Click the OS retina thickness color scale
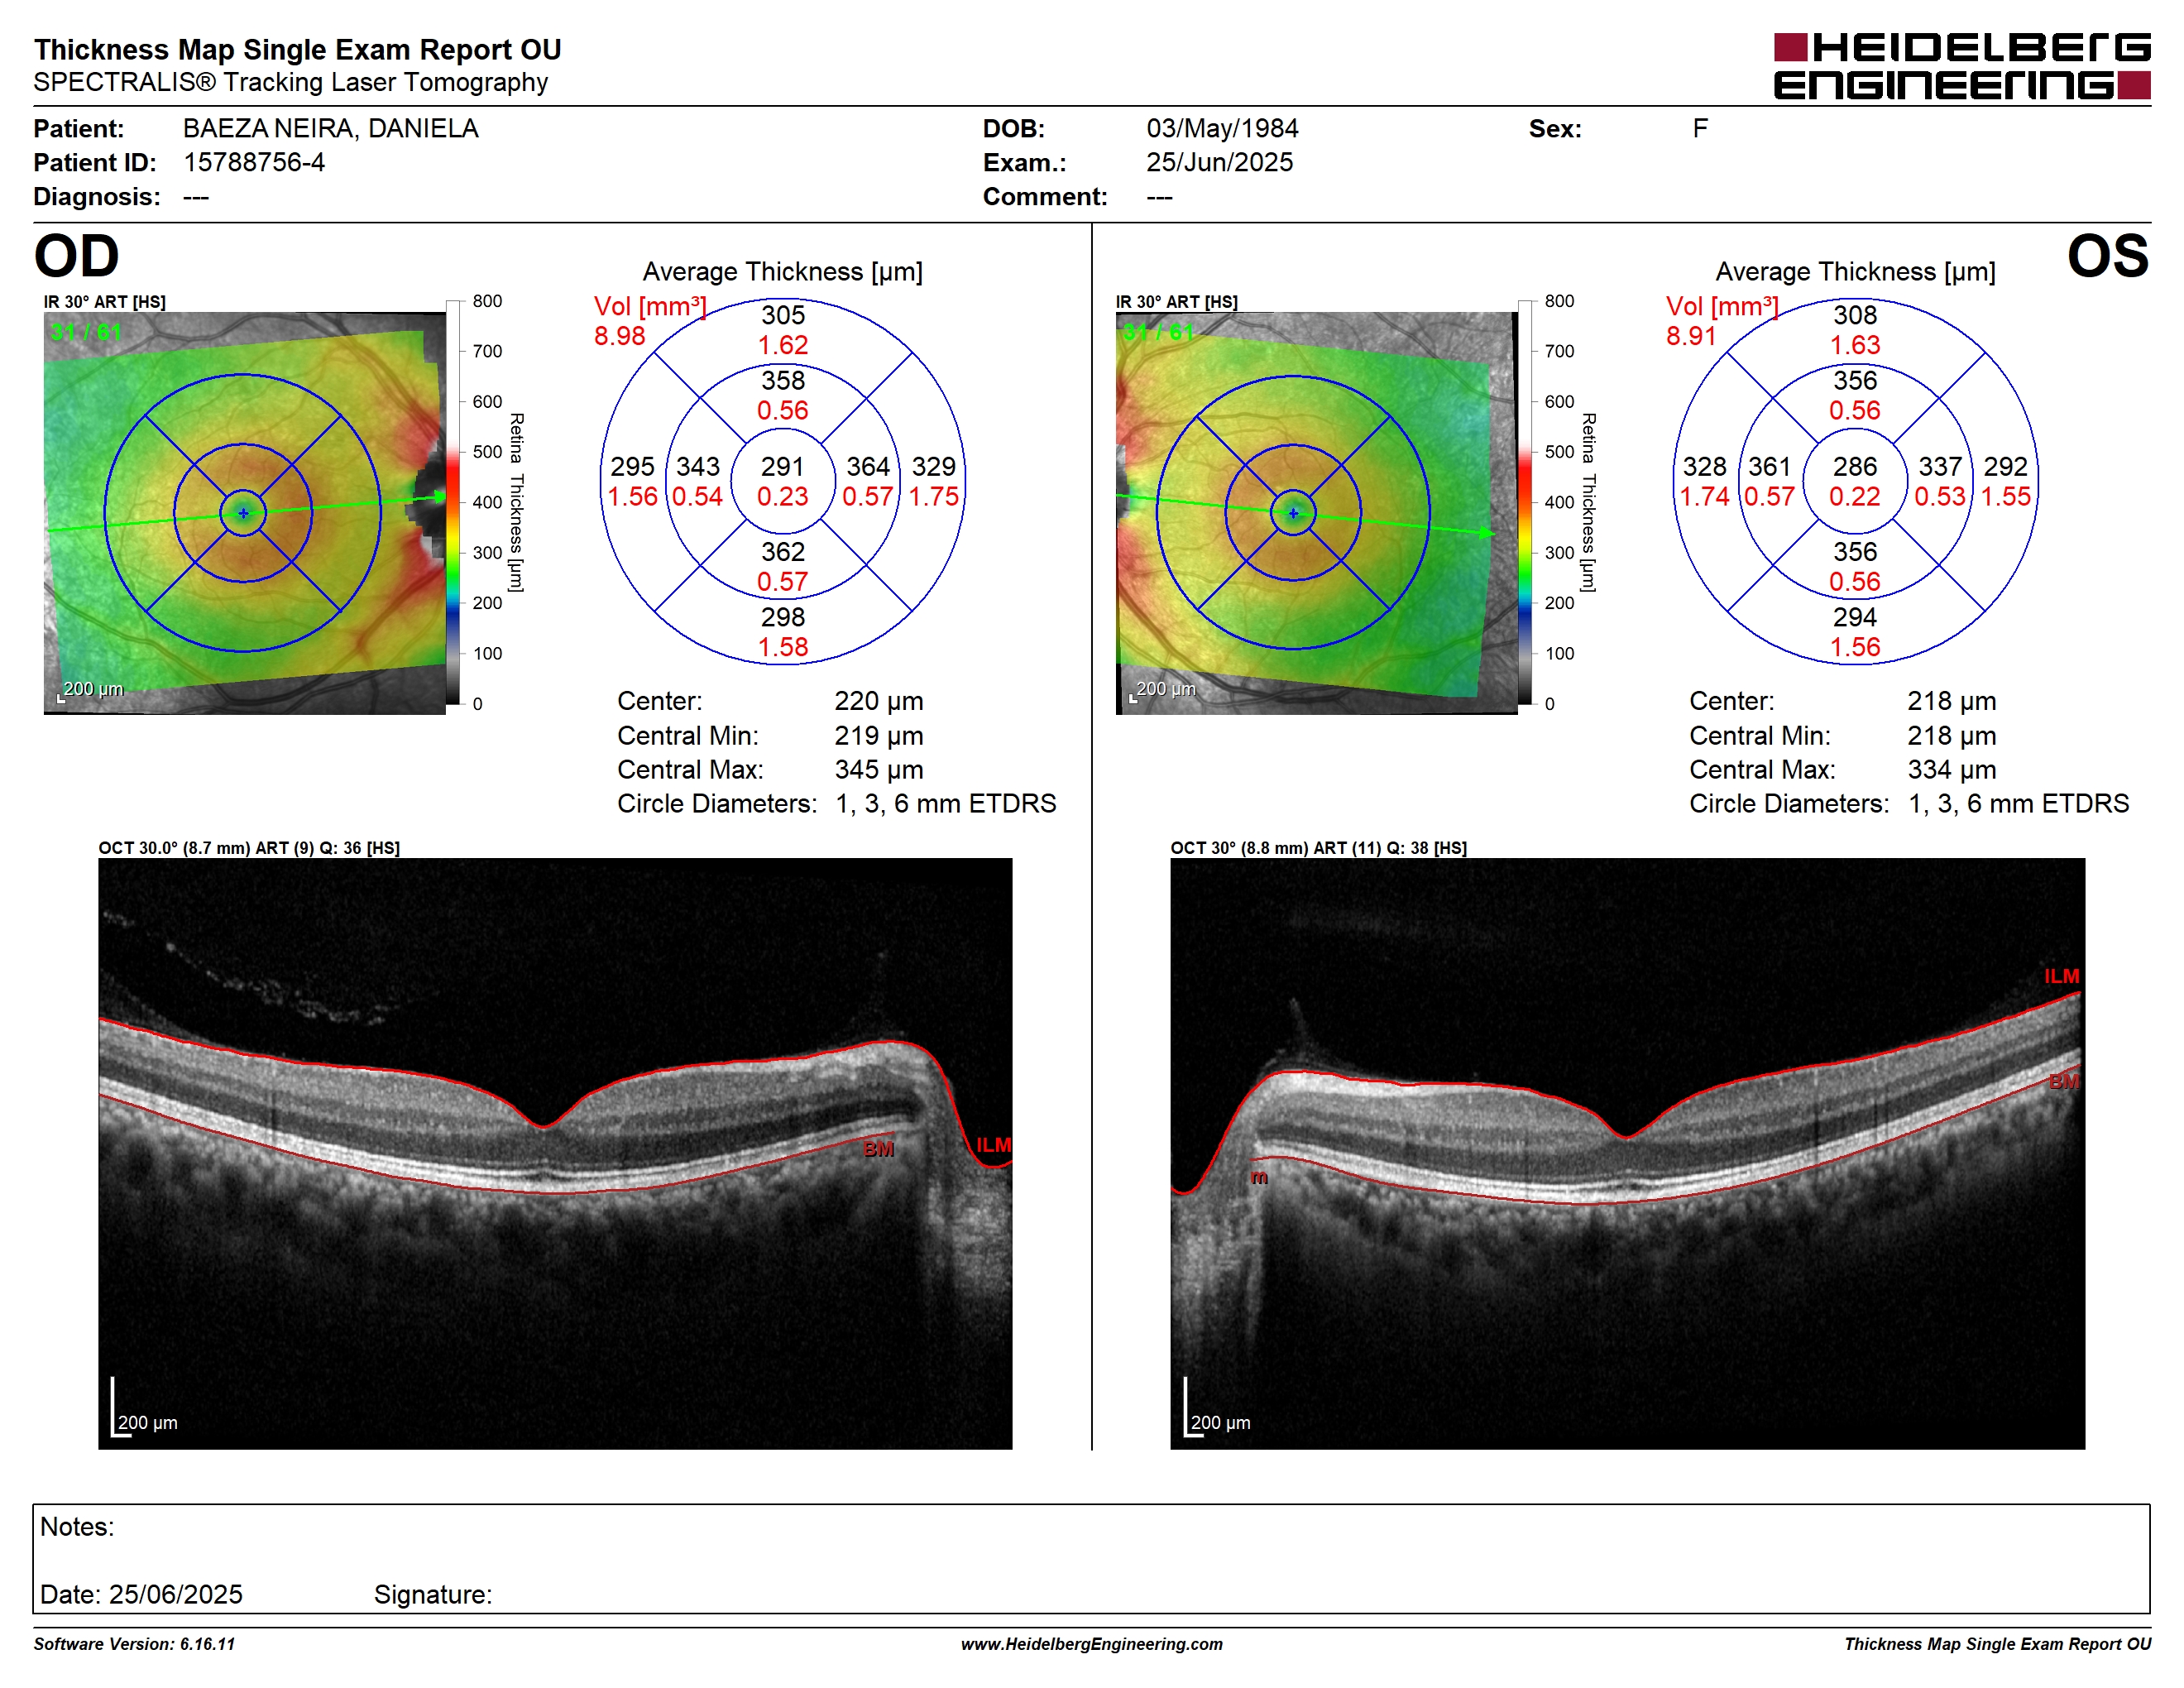2184x1688 pixels. pyautogui.click(x=1525, y=502)
